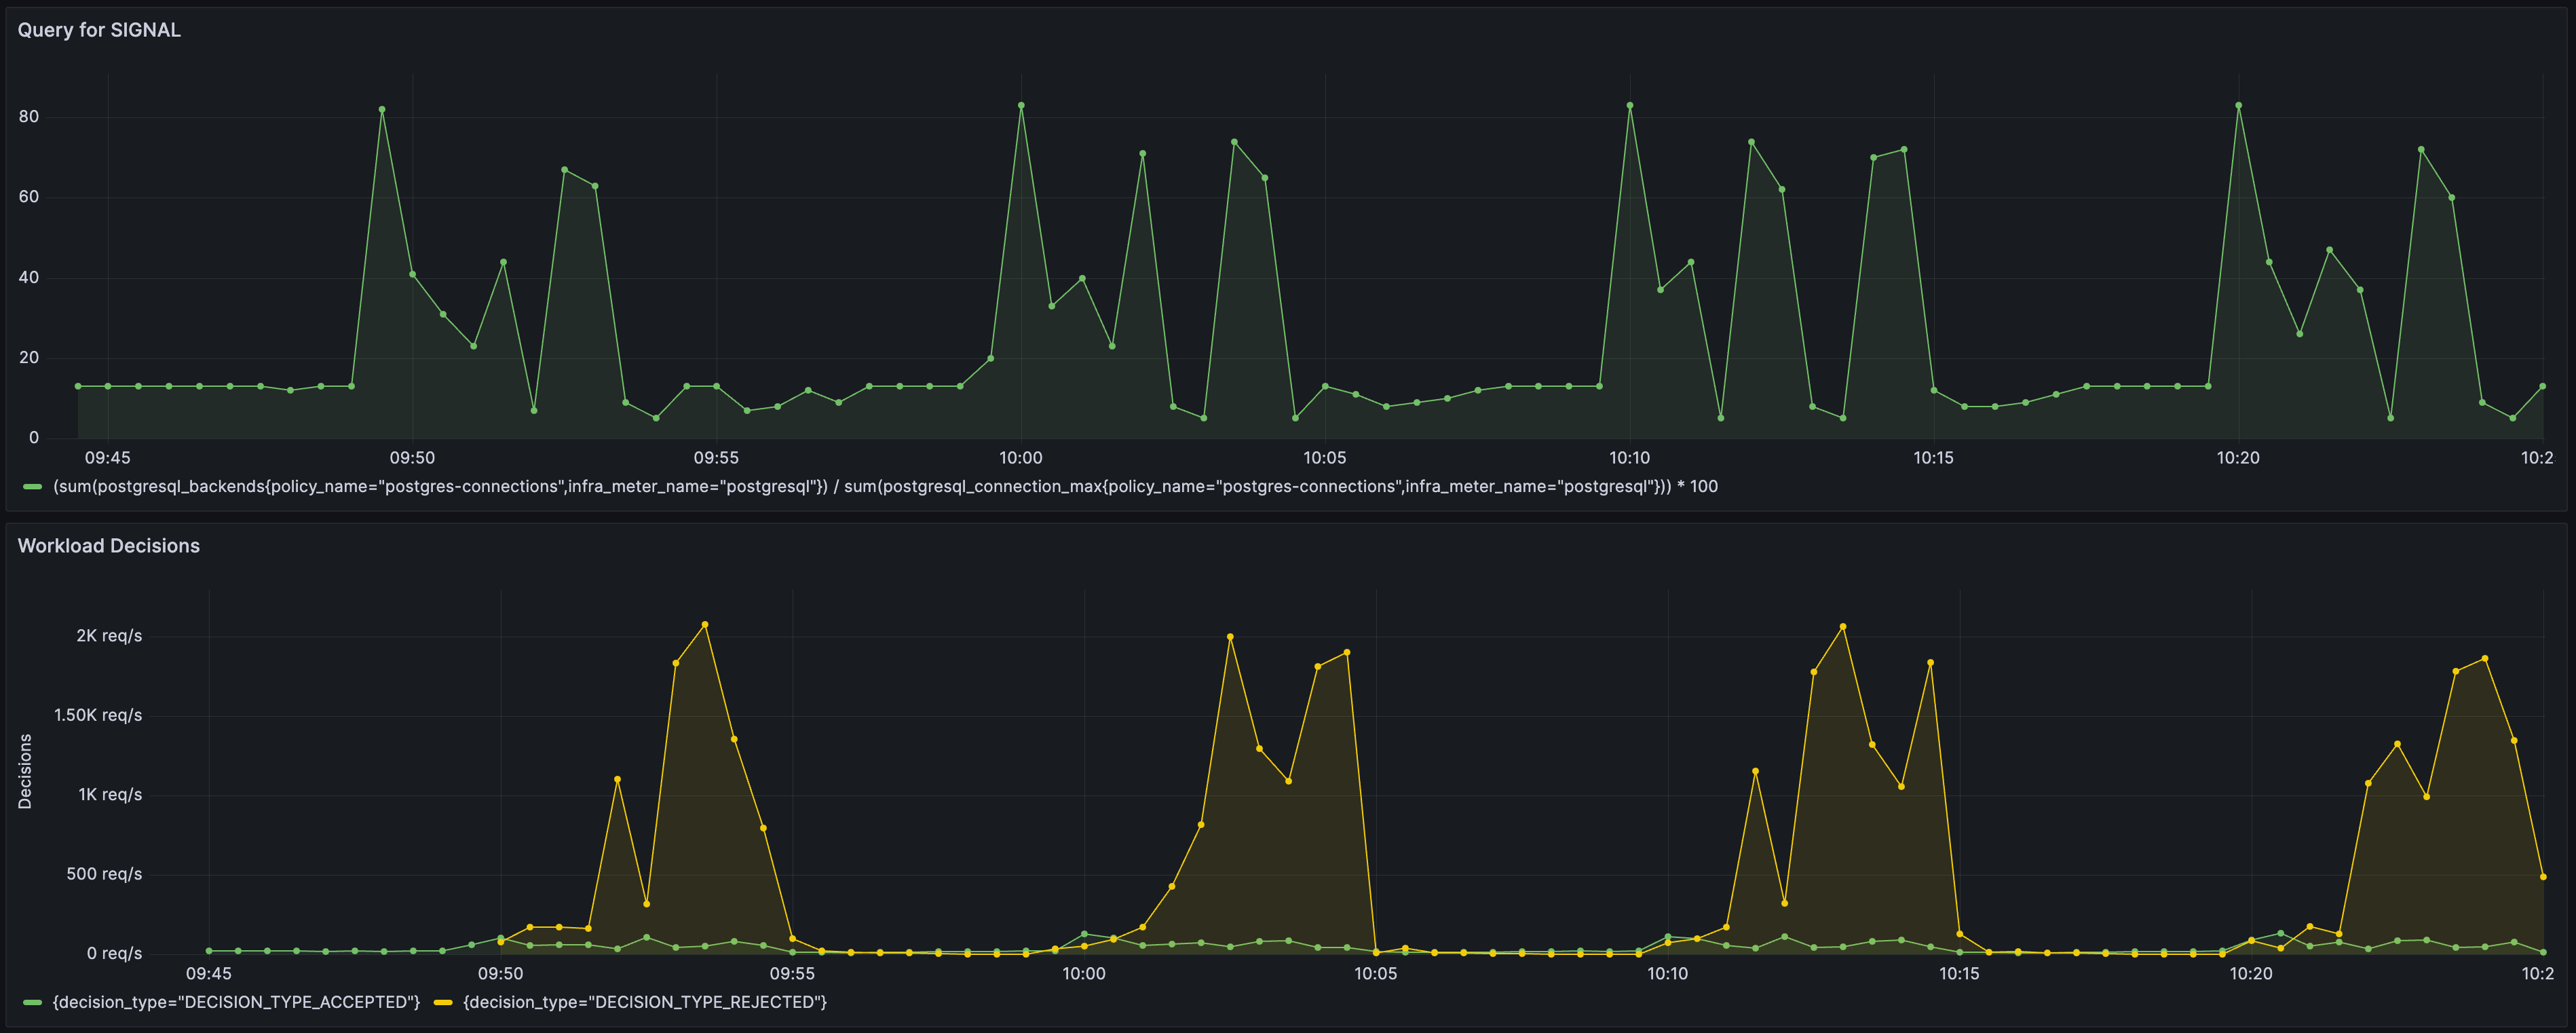Click '09:45' time label in SIGNAL panel
The height and width of the screenshot is (1033, 2576).
(107, 458)
